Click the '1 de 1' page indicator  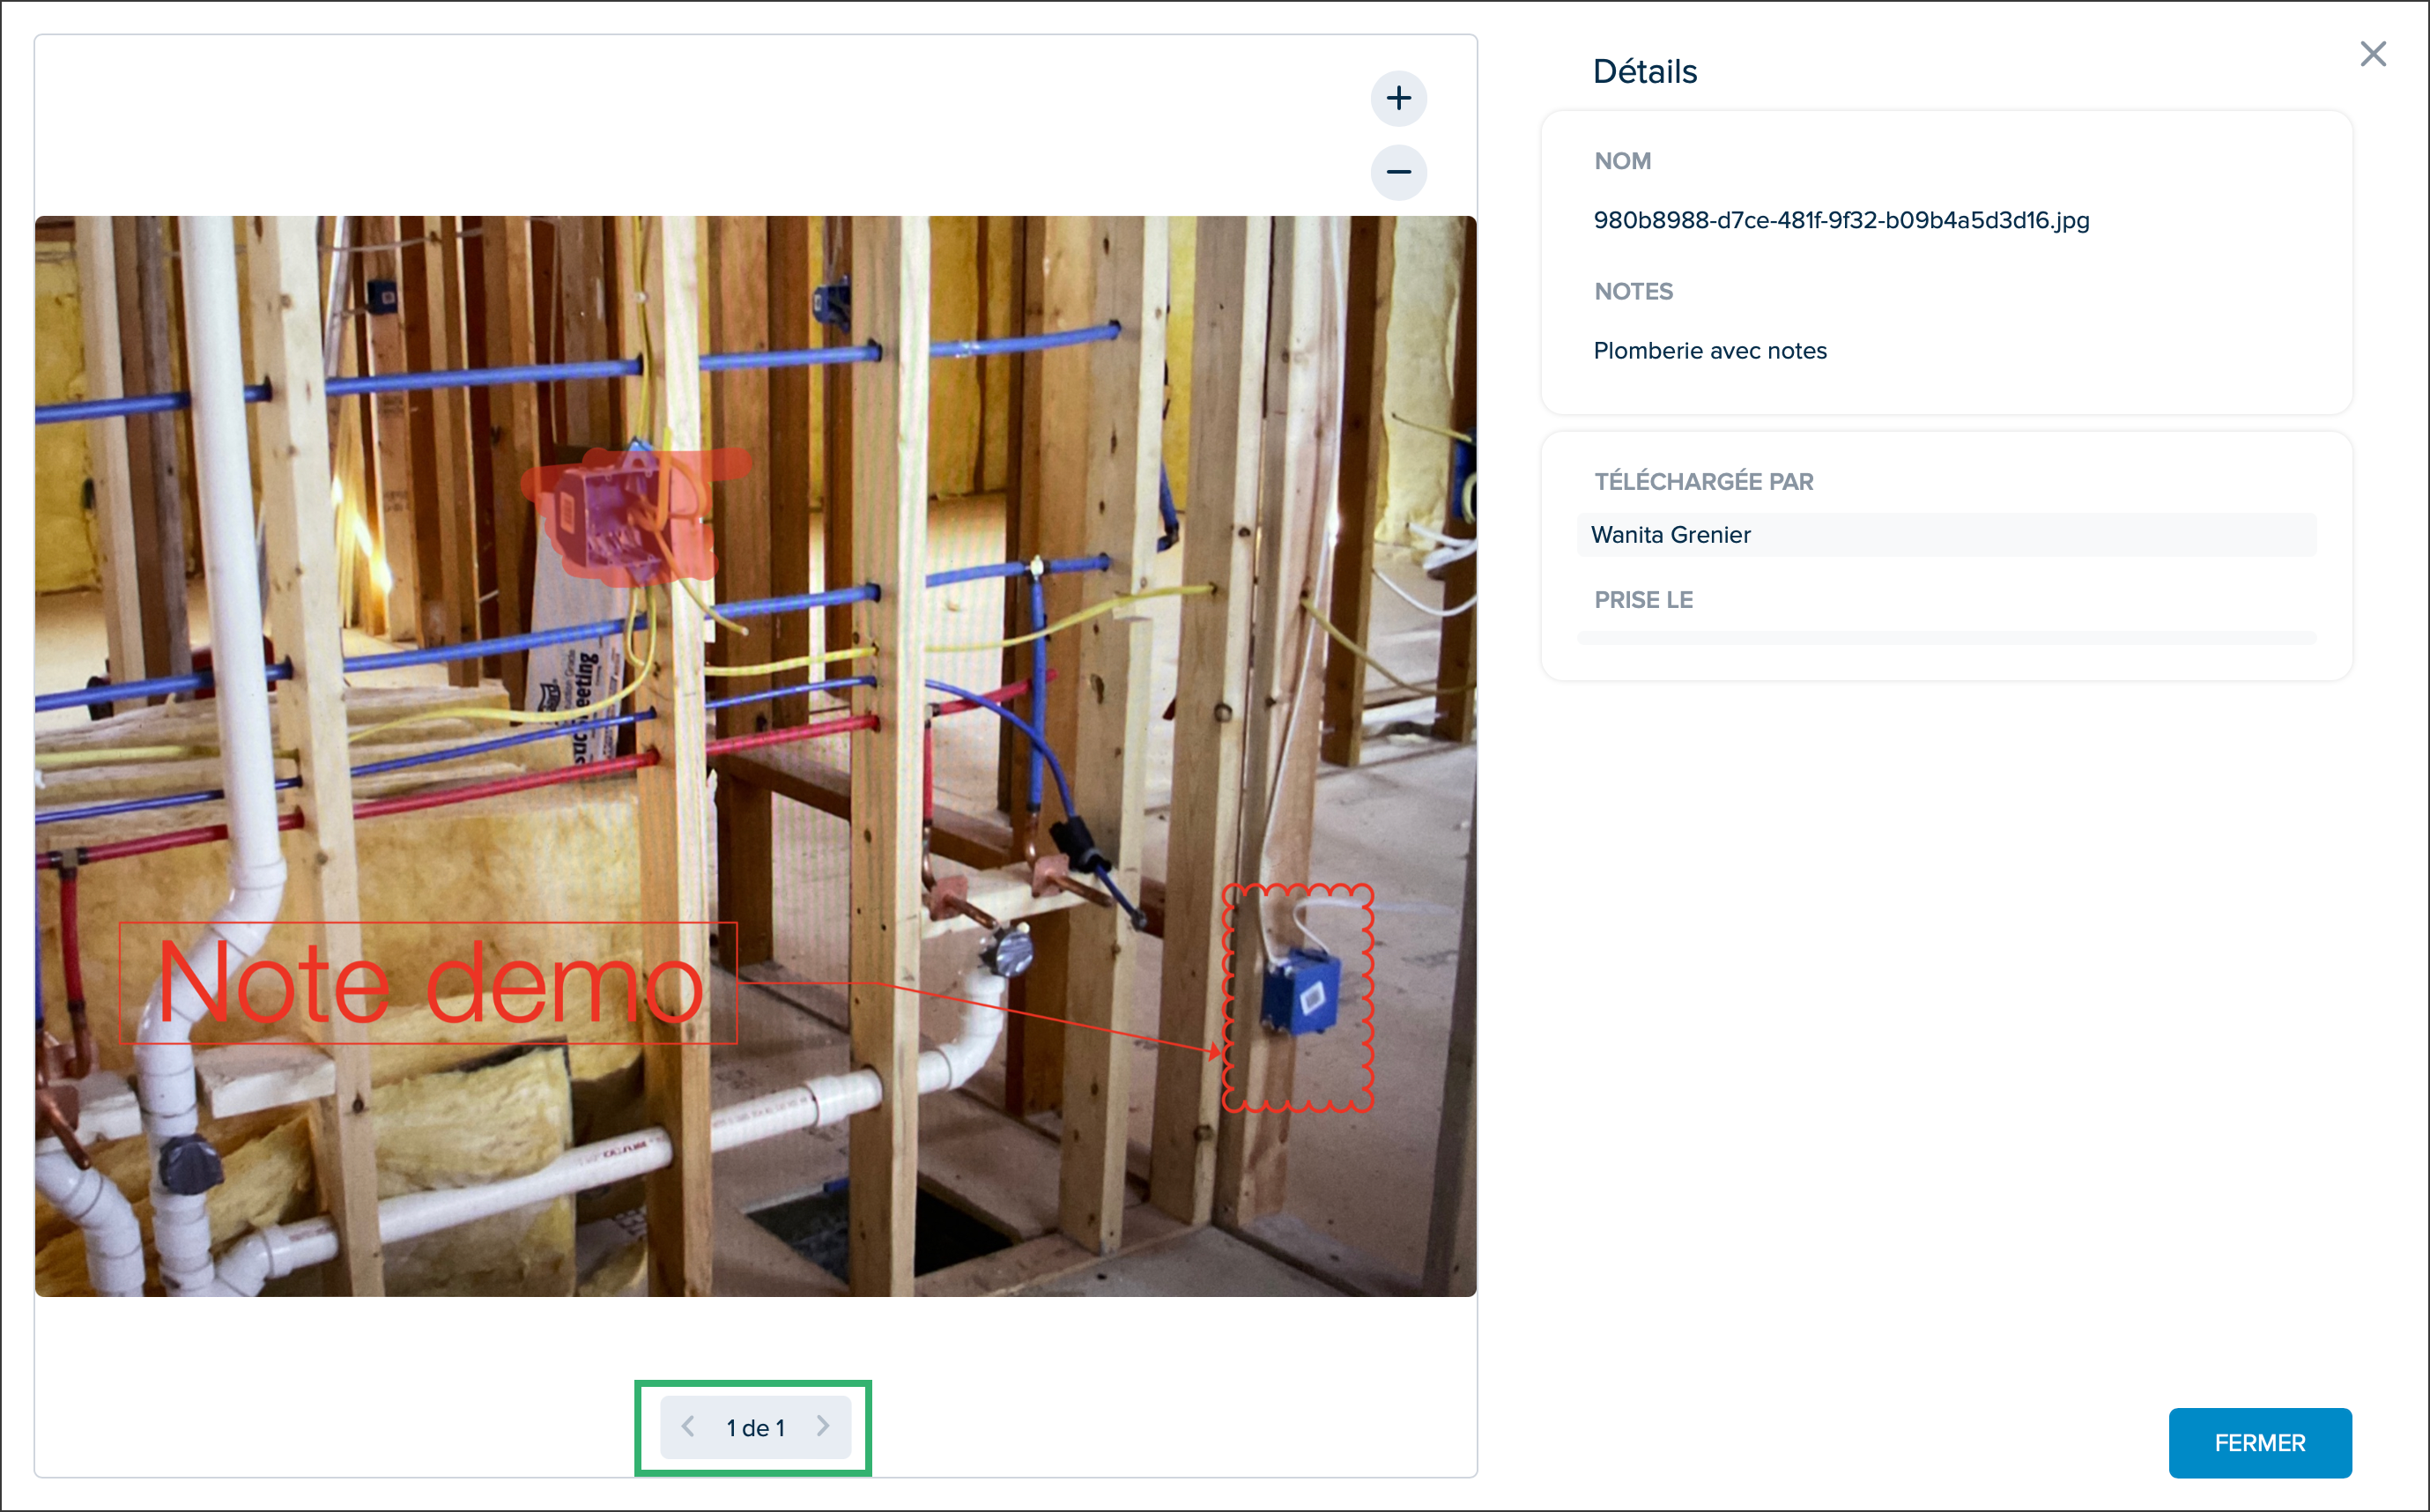[x=755, y=1428]
